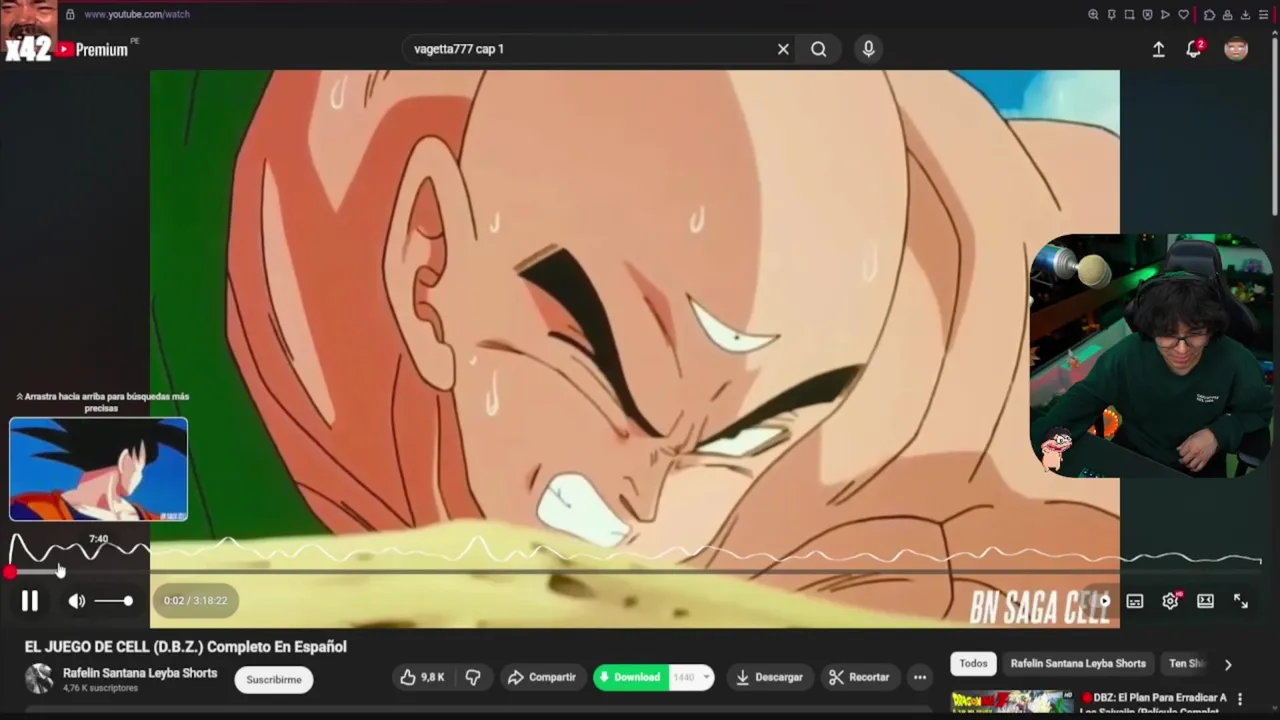Click the Compartir share button
This screenshot has height=720, width=1280.
click(542, 677)
